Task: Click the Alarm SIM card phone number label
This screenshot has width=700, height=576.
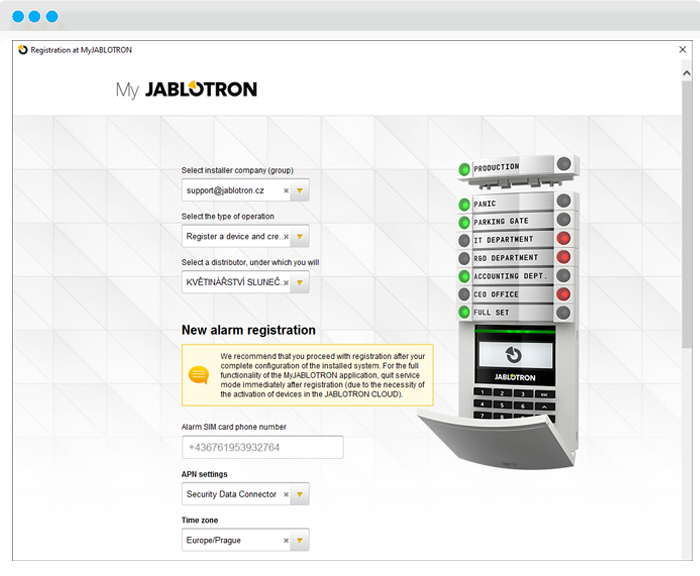Action: click(x=234, y=427)
